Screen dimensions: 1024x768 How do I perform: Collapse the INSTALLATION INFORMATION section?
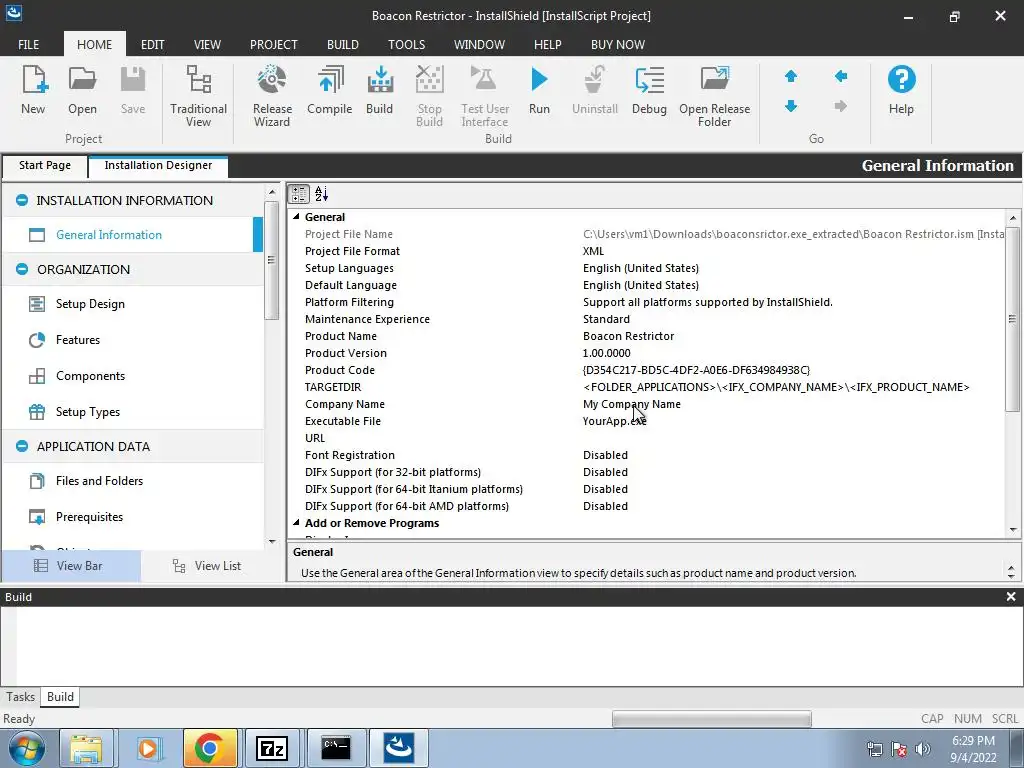pos(22,200)
